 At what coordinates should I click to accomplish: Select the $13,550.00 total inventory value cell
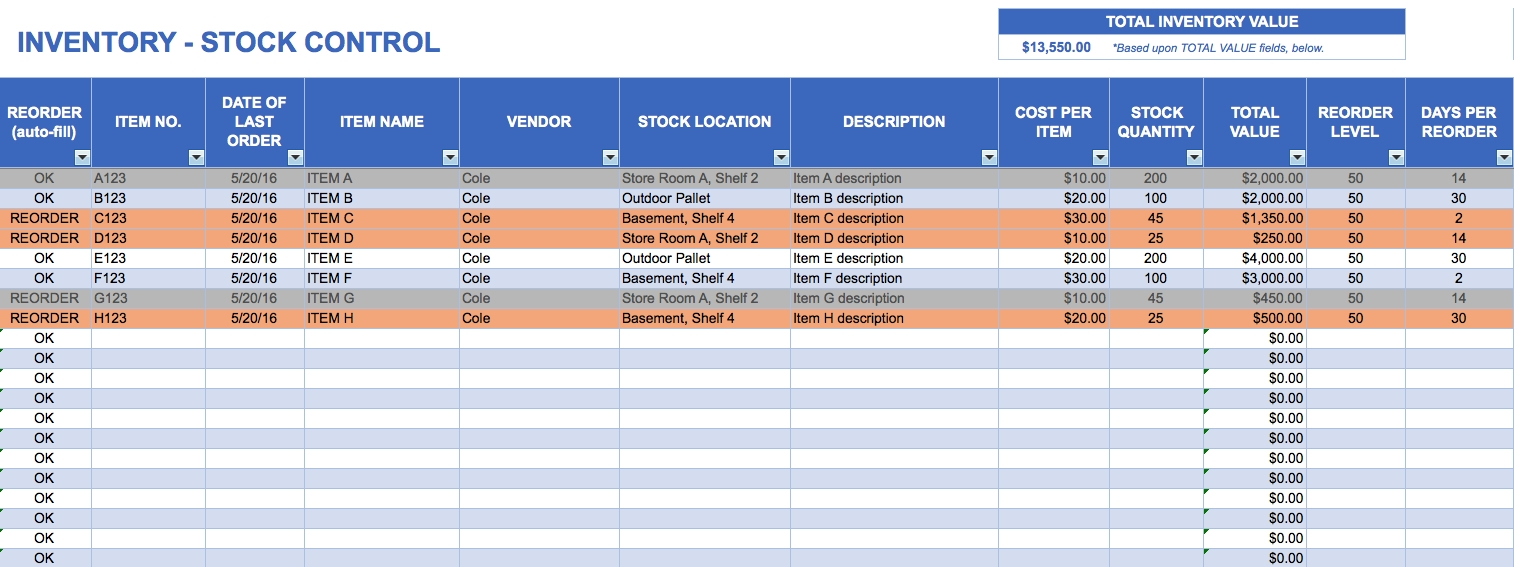1056,47
